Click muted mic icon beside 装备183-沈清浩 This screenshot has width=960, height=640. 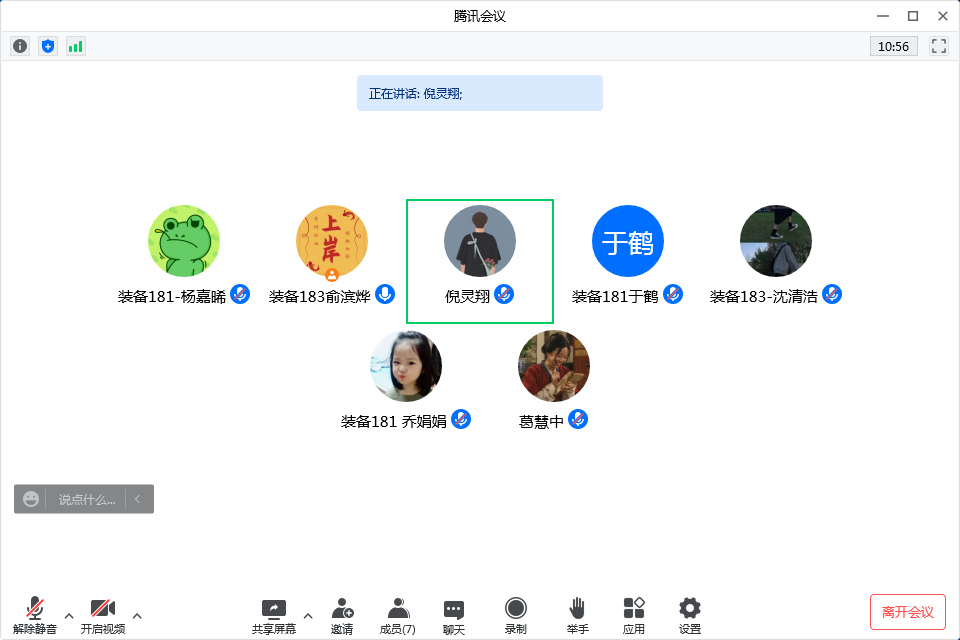pyautogui.click(x=832, y=295)
